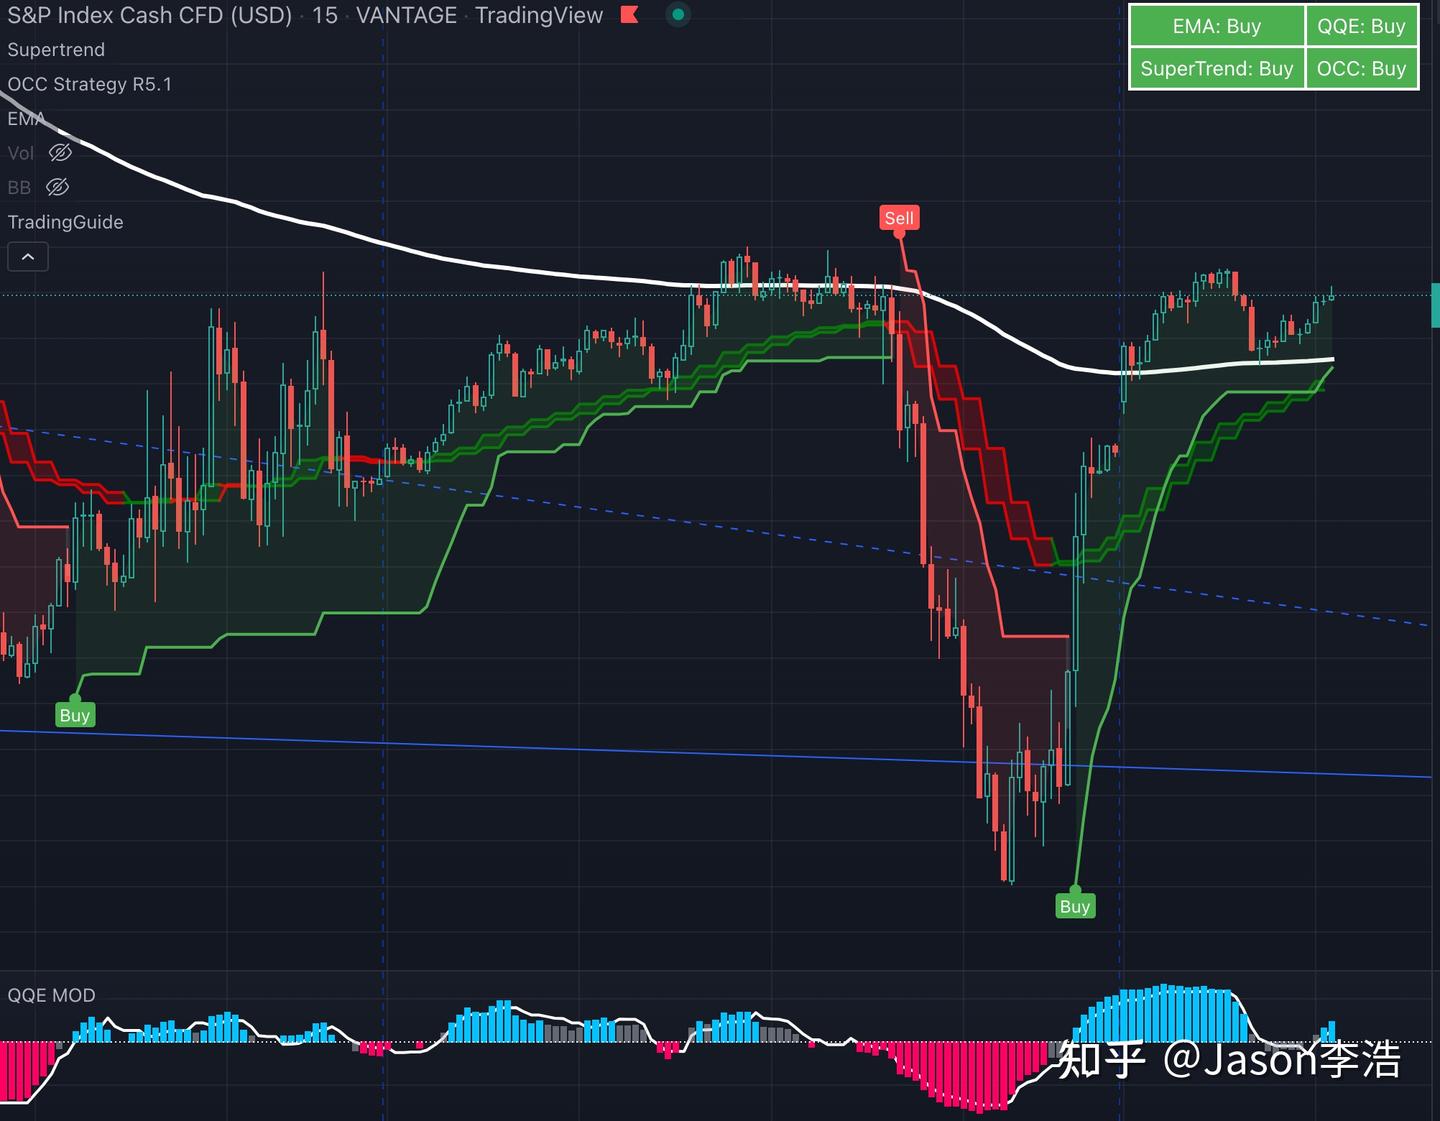Select the OCC Strategy R5.1 label

click(90, 84)
